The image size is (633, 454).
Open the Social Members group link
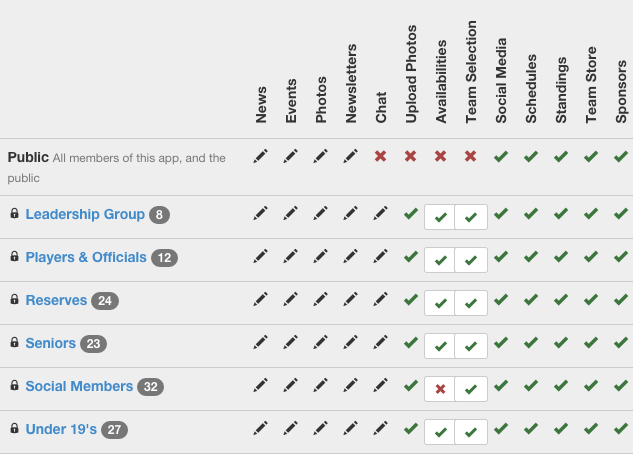coord(79,386)
